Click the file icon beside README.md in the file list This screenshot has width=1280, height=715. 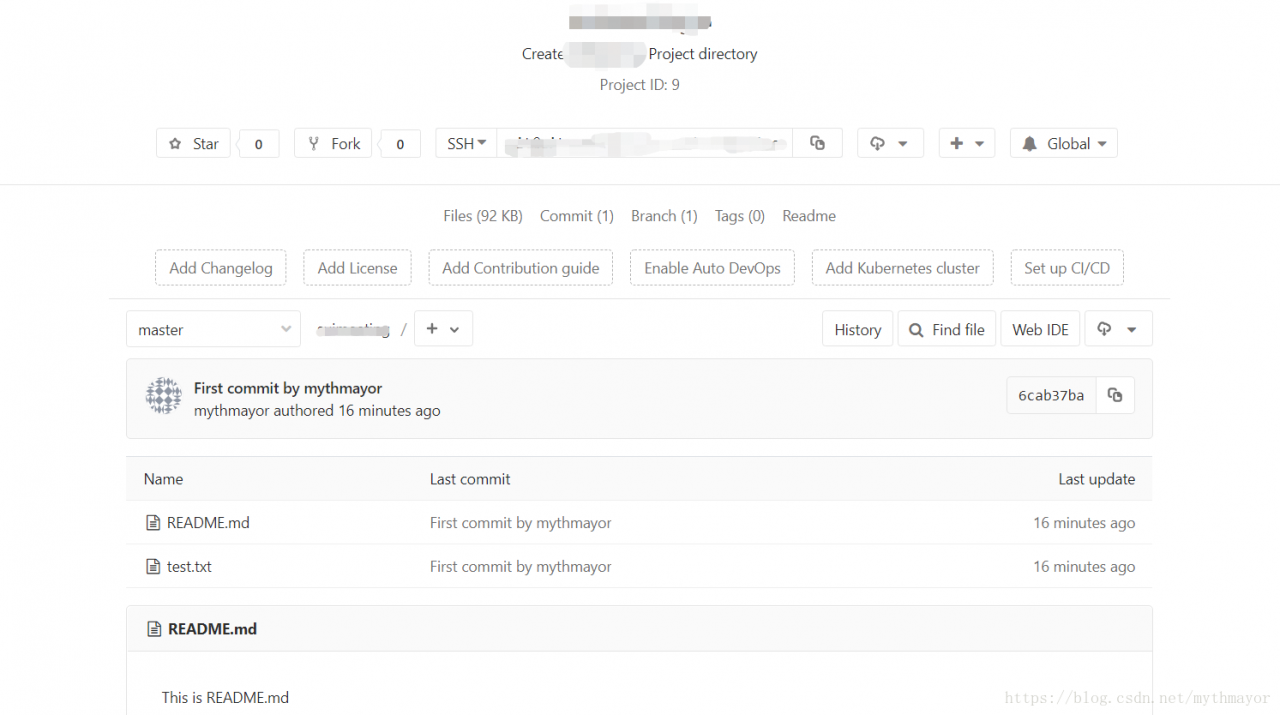tap(153, 523)
